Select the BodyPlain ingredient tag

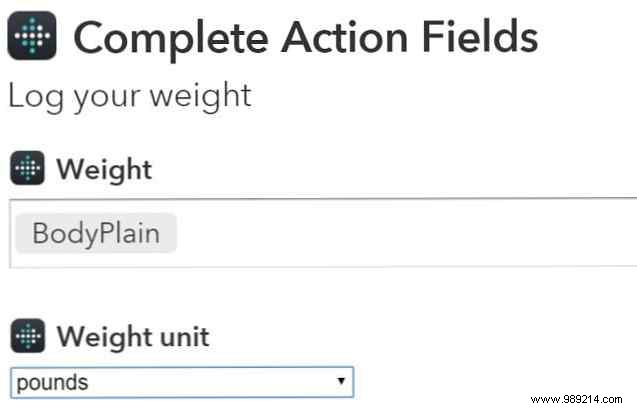pos(96,233)
